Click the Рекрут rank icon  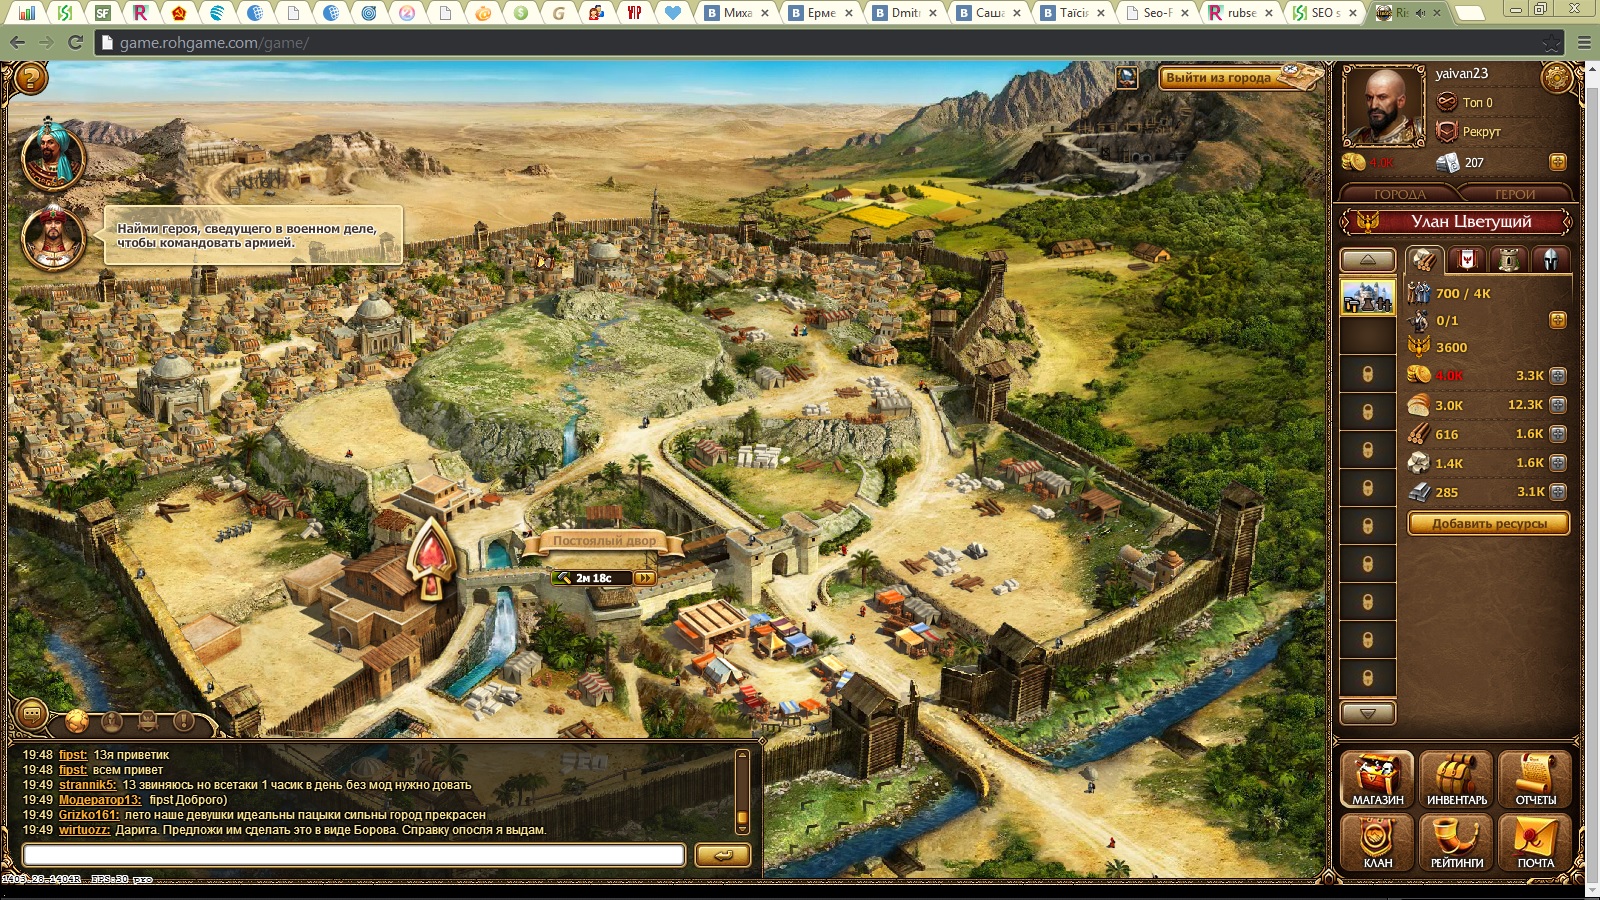(x=1446, y=131)
